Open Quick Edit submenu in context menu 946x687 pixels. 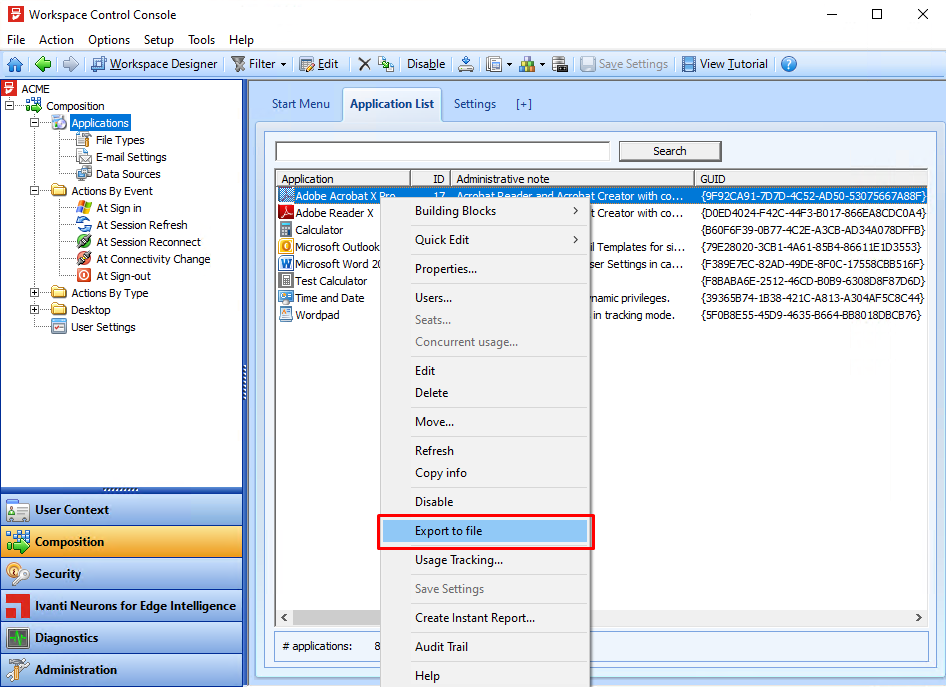coord(484,240)
